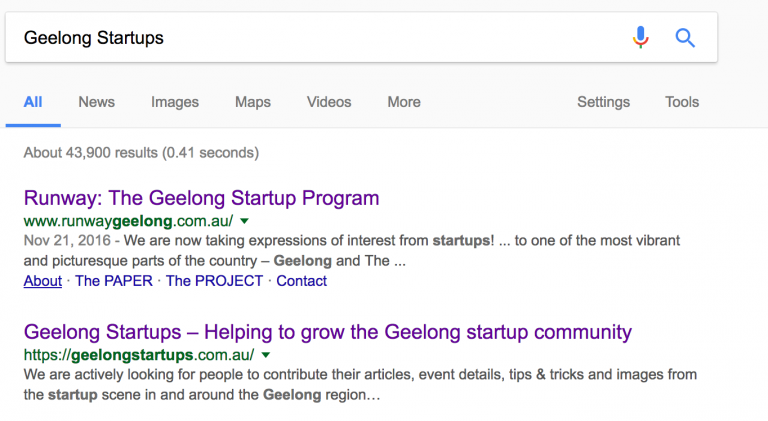Expand the More search categories menu

click(x=404, y=102)
